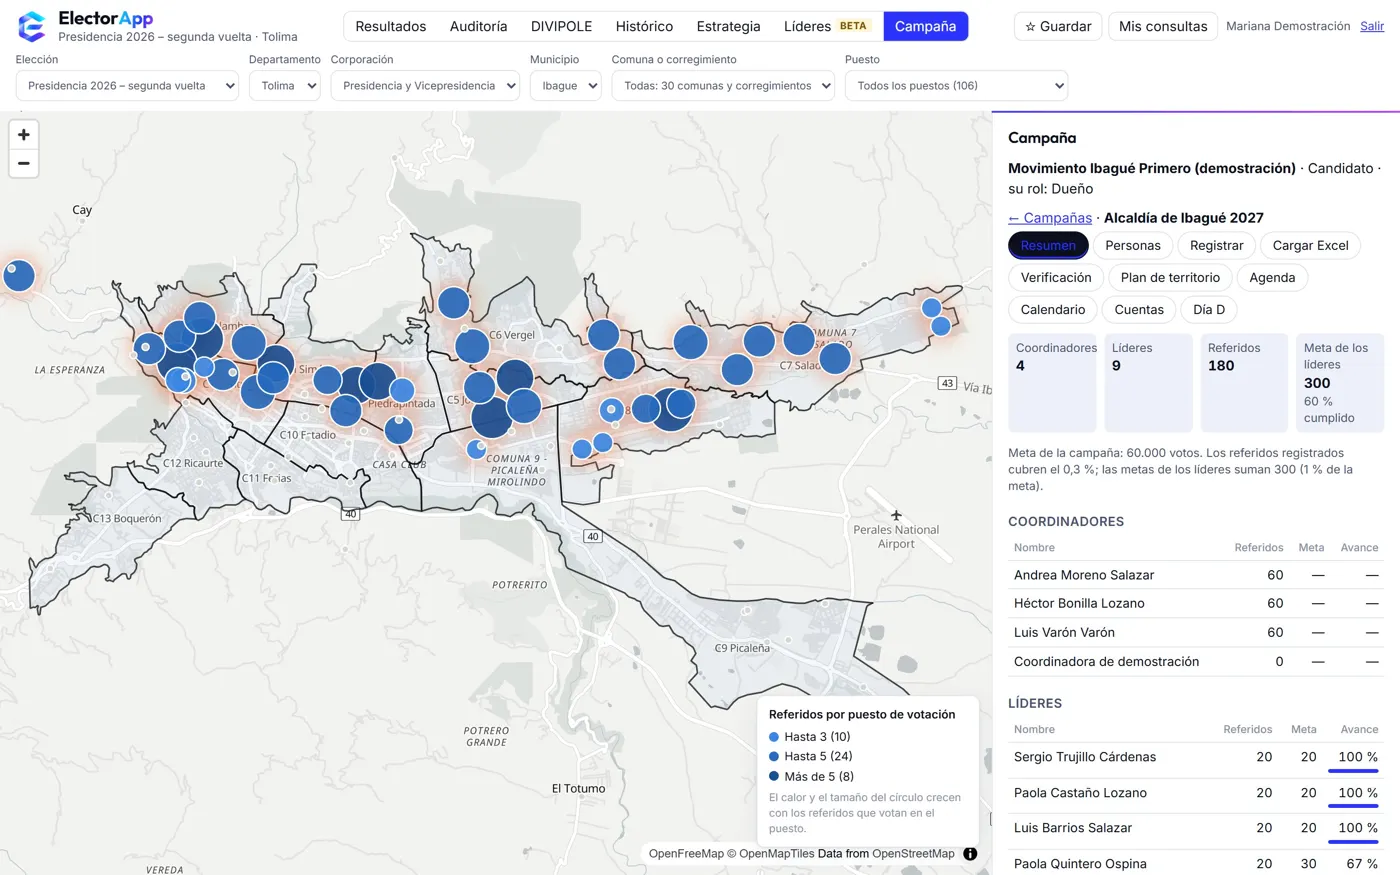Click the ElectorApp logo icon
This screenshot has width=1400, height=875.
(x=32, y=27)
